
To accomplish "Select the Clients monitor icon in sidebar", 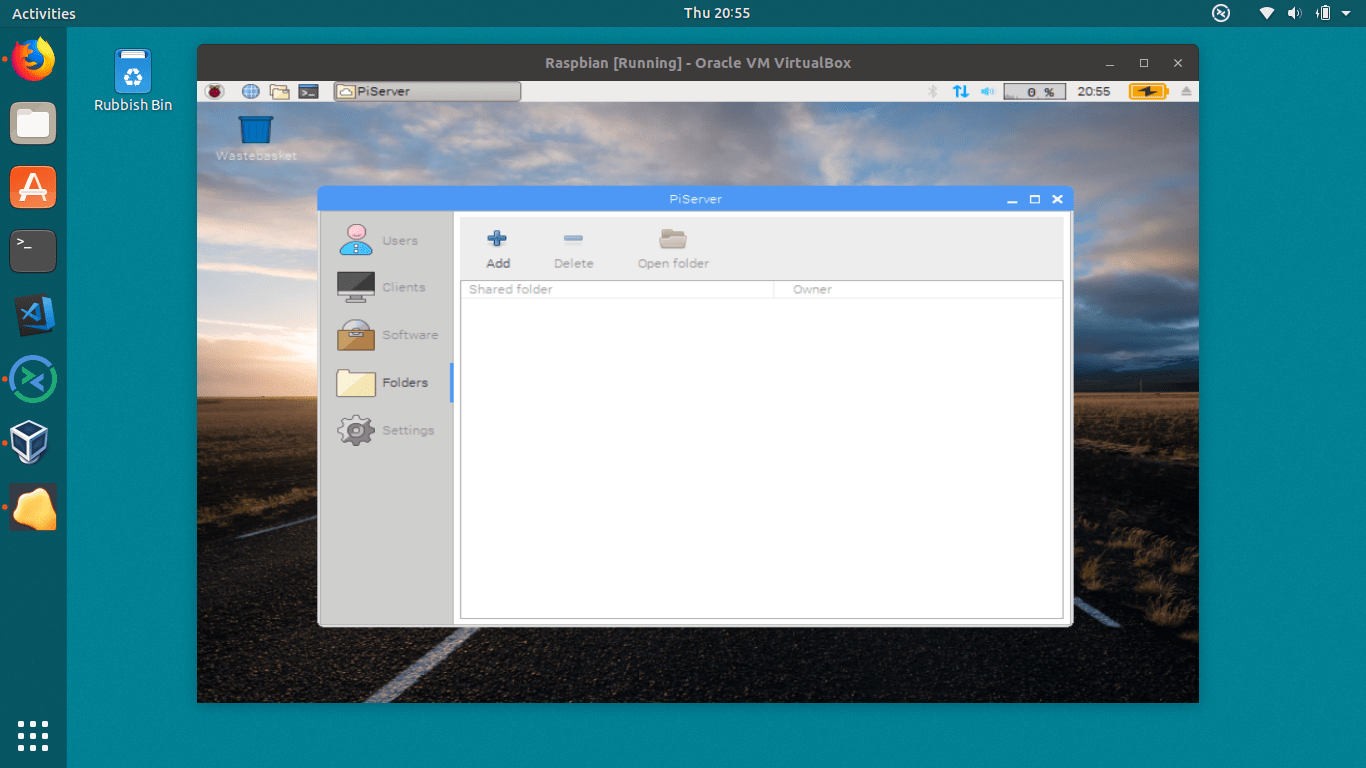I will coord(355,287).
